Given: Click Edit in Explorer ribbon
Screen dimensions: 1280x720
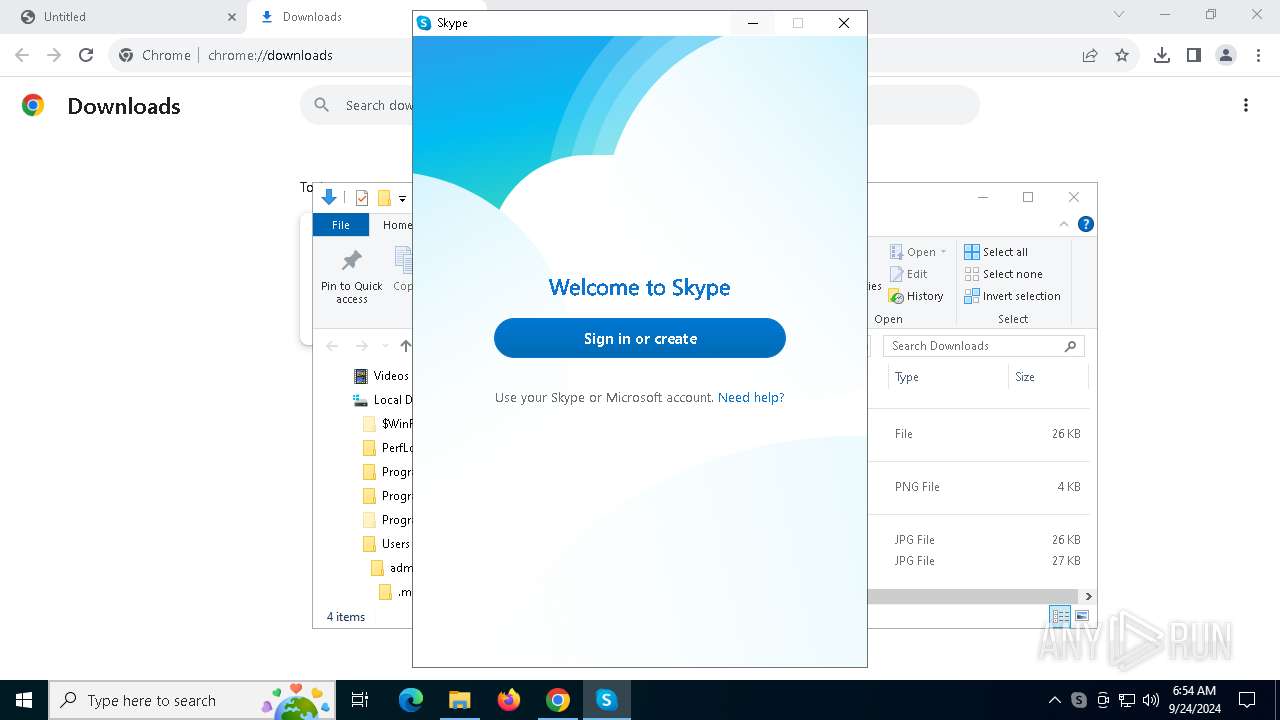Looking at the screenshot, I should pyautogui.click(x=908, y=274).
